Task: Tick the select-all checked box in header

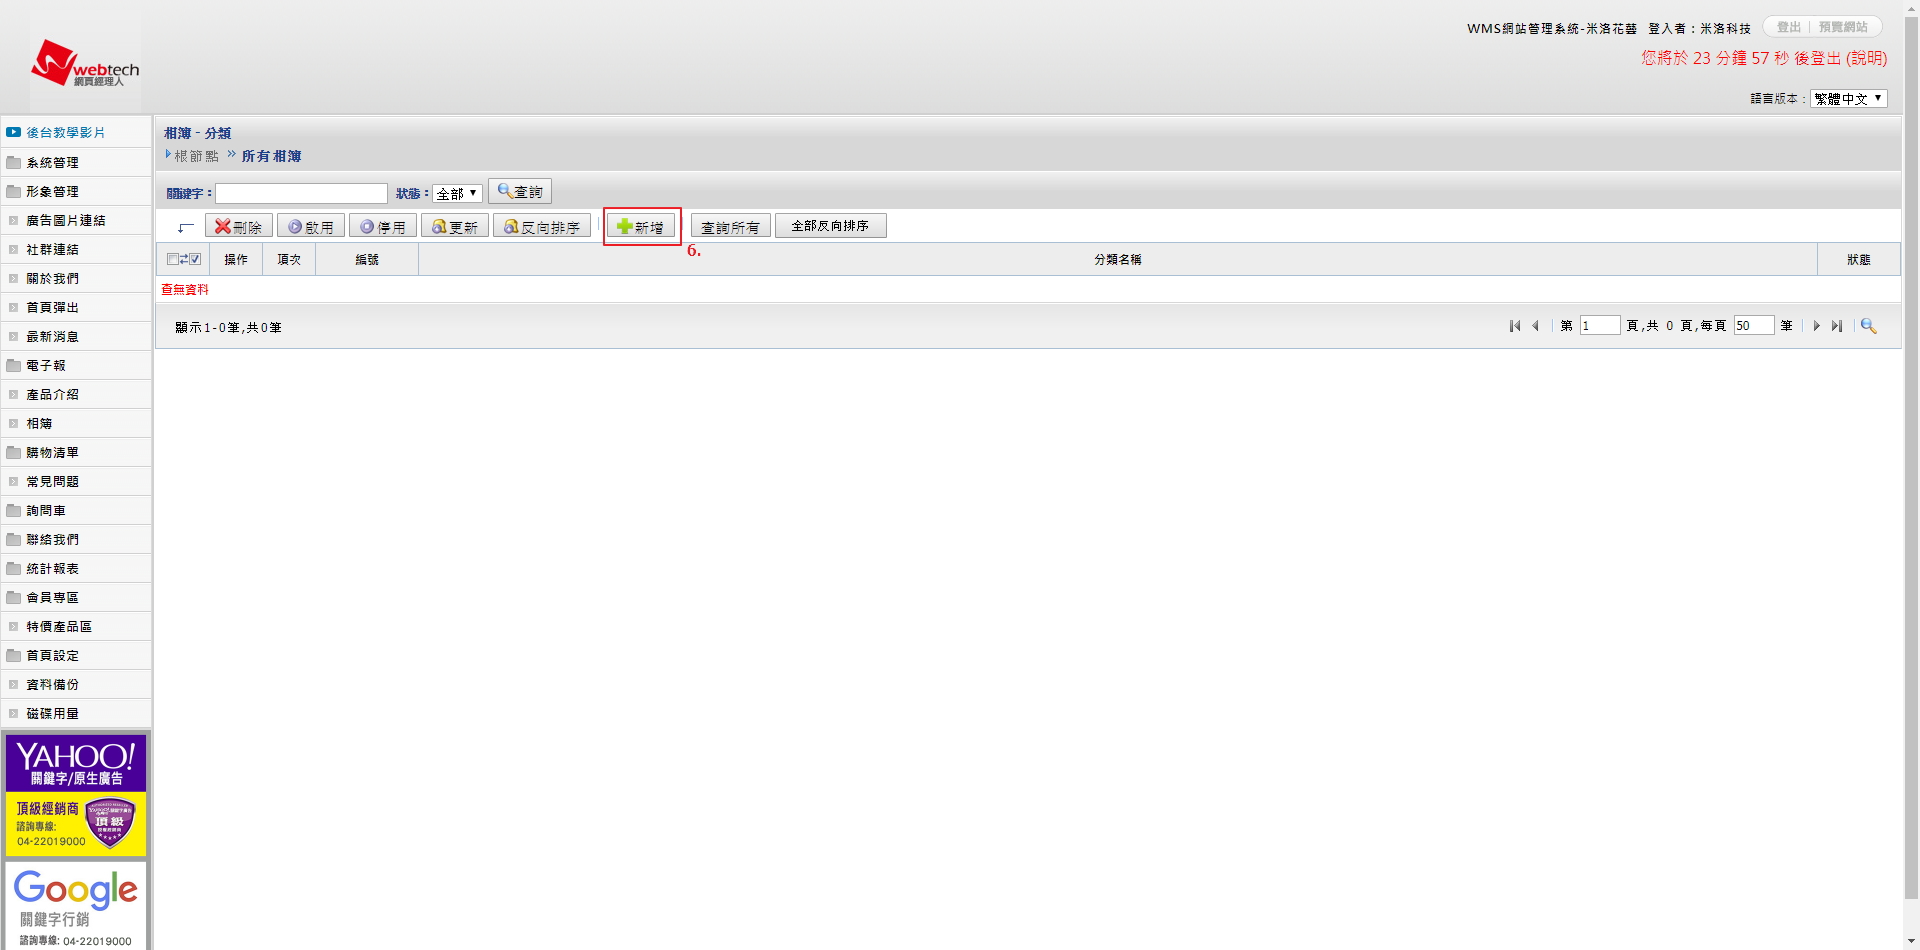Action: [x=195, y=259]
